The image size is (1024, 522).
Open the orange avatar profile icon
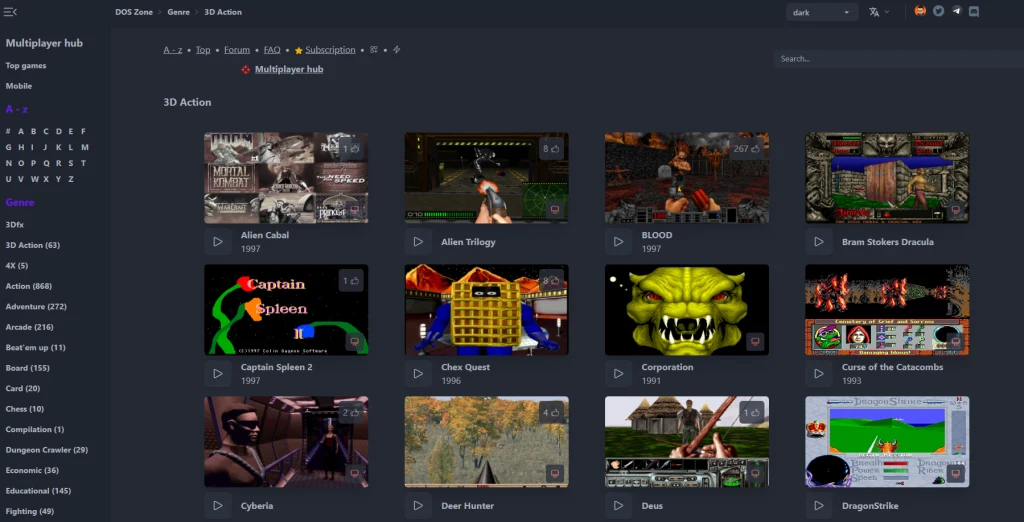point(920,11)
